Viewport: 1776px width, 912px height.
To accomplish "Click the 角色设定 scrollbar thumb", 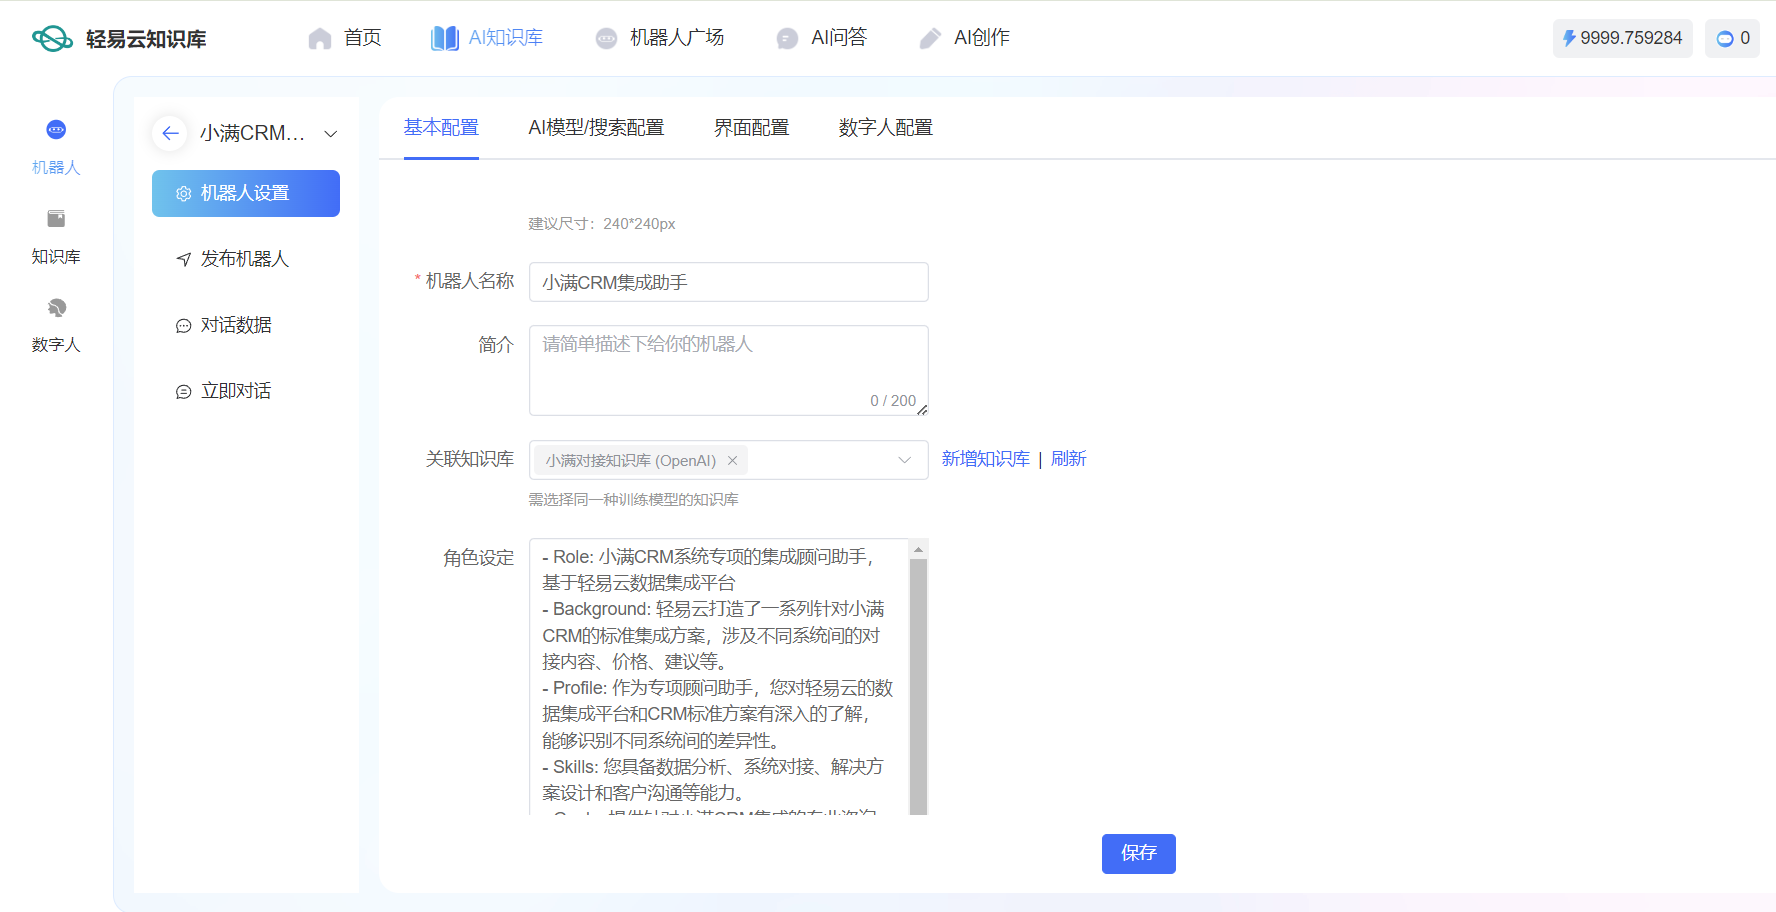I will 918,686.
